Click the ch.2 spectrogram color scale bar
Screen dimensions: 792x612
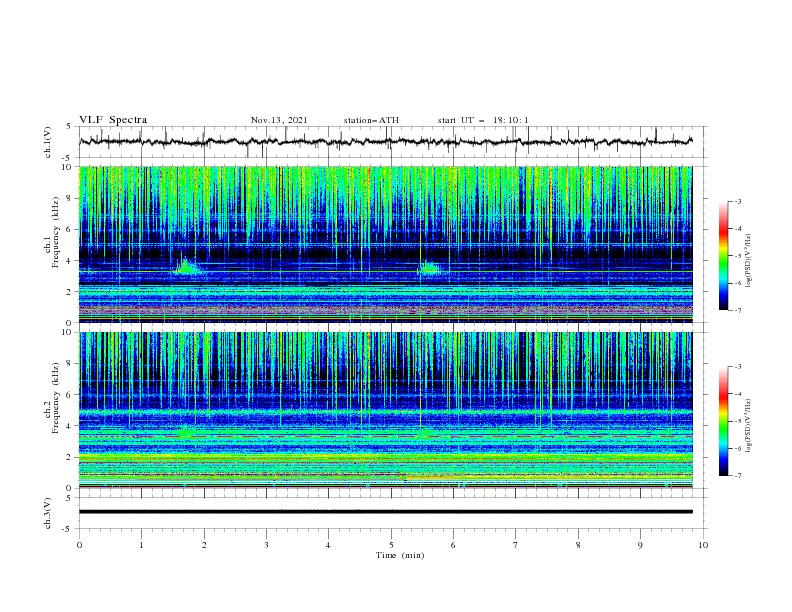tap(724, 421)
